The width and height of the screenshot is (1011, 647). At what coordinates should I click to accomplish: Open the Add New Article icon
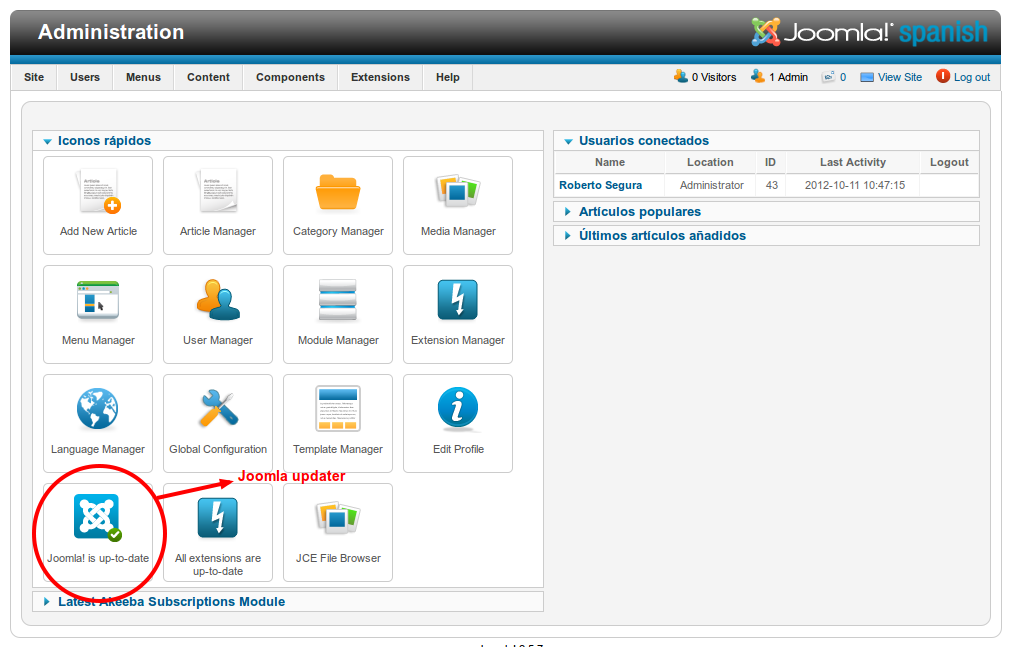[97, 205]
